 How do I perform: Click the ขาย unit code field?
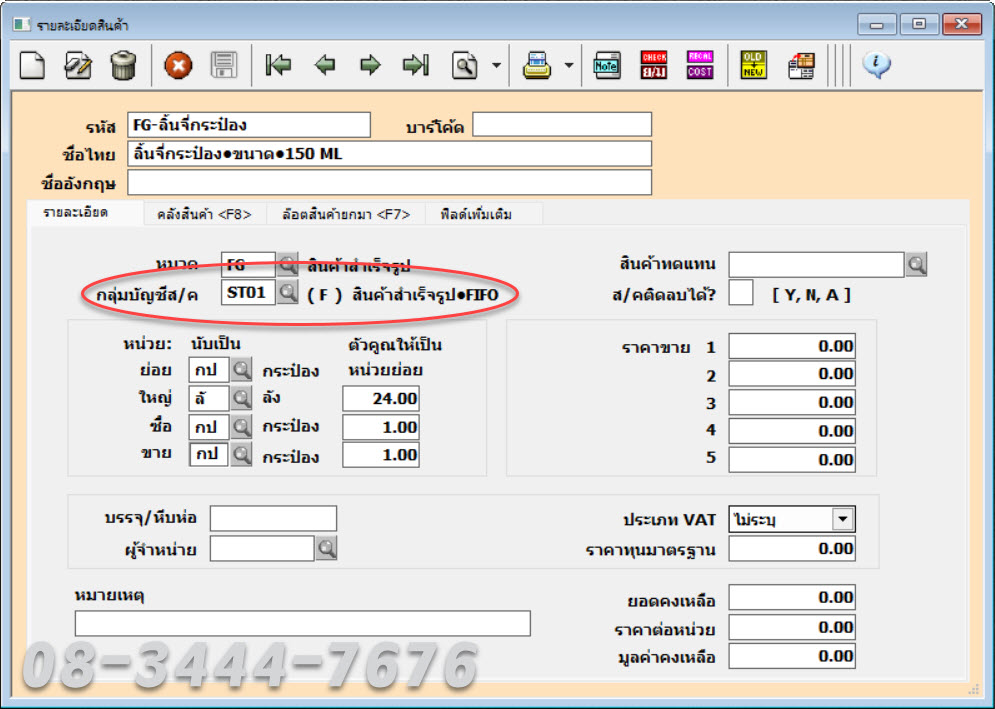[x=209, y=454]
